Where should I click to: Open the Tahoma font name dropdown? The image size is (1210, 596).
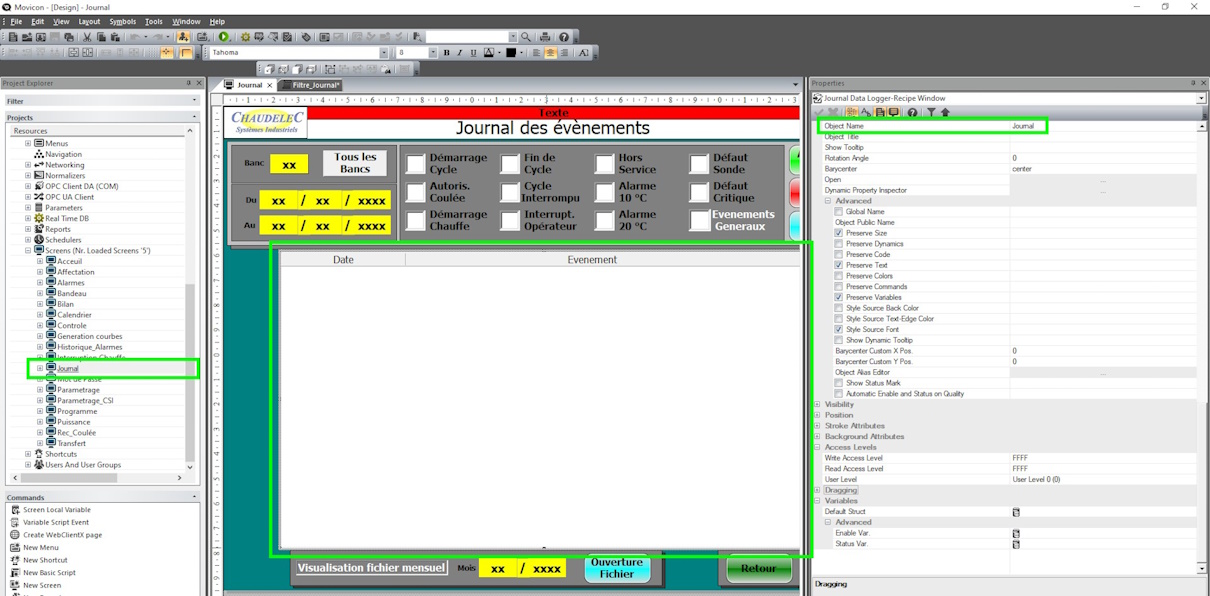tap(383, 53)
